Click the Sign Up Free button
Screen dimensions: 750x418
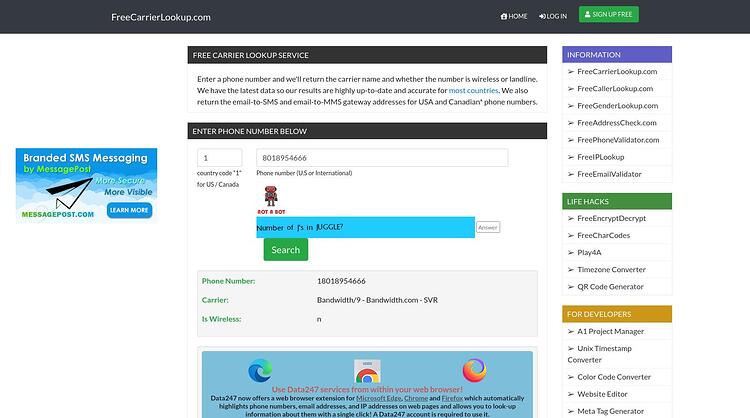(x=608, y=14)
